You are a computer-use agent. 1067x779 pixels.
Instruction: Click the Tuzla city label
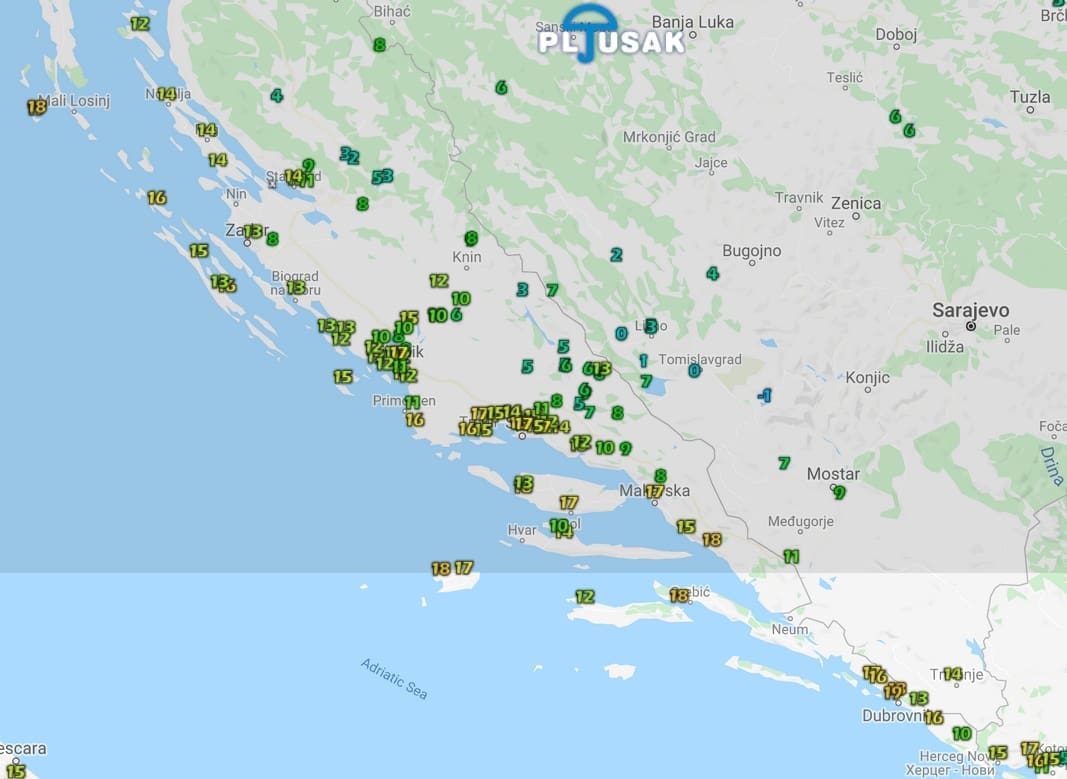point(1030,97)
